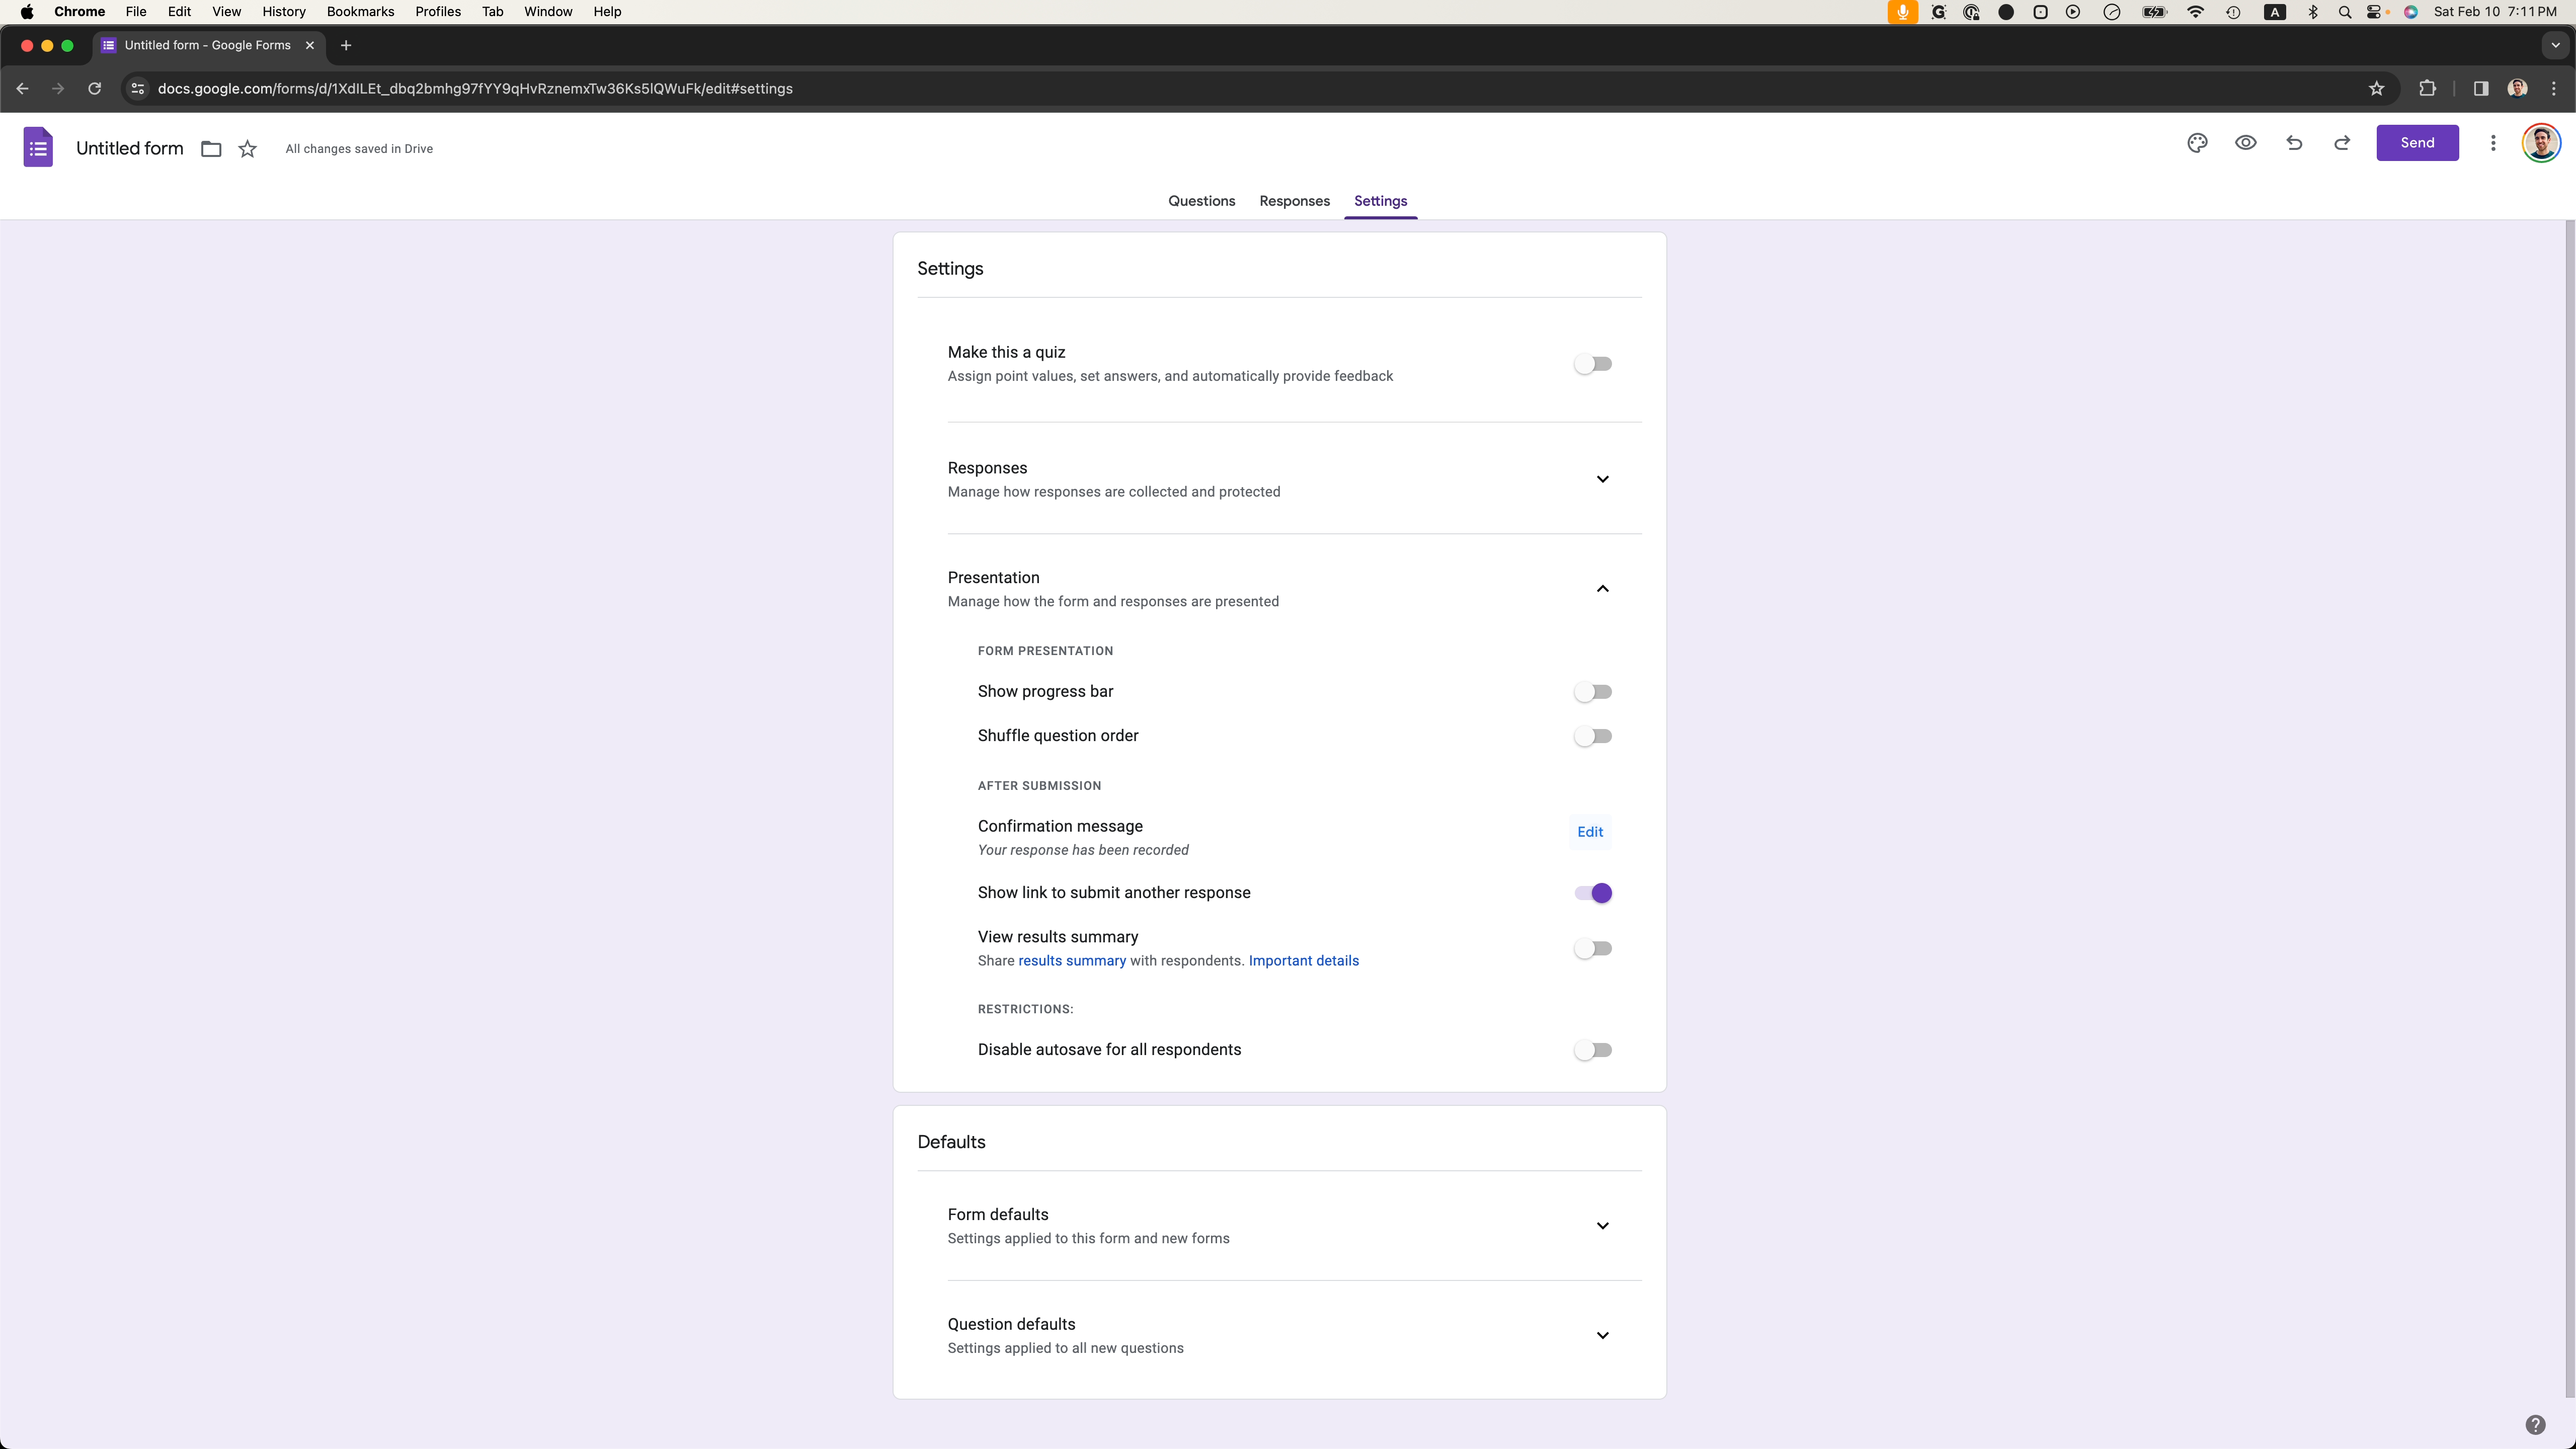
Task: Open the Help menu
Action: point(607,12)
